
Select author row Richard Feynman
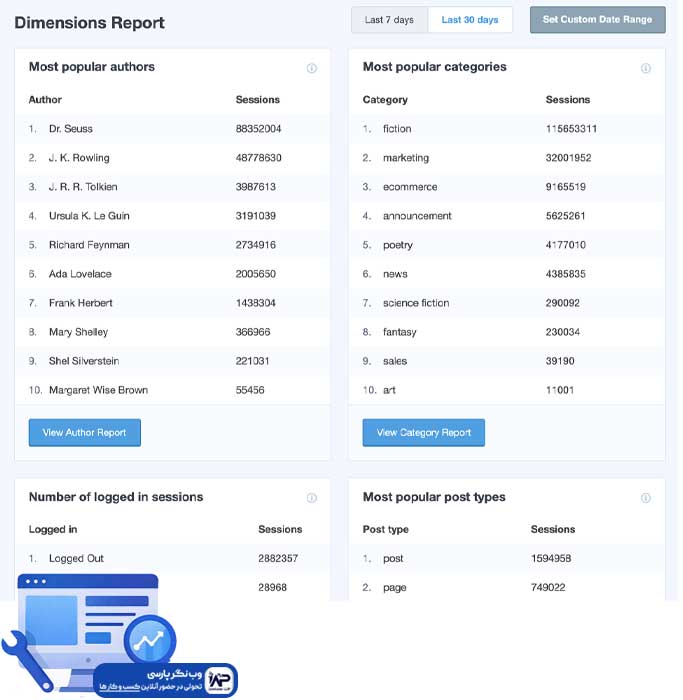pos(172,245)
